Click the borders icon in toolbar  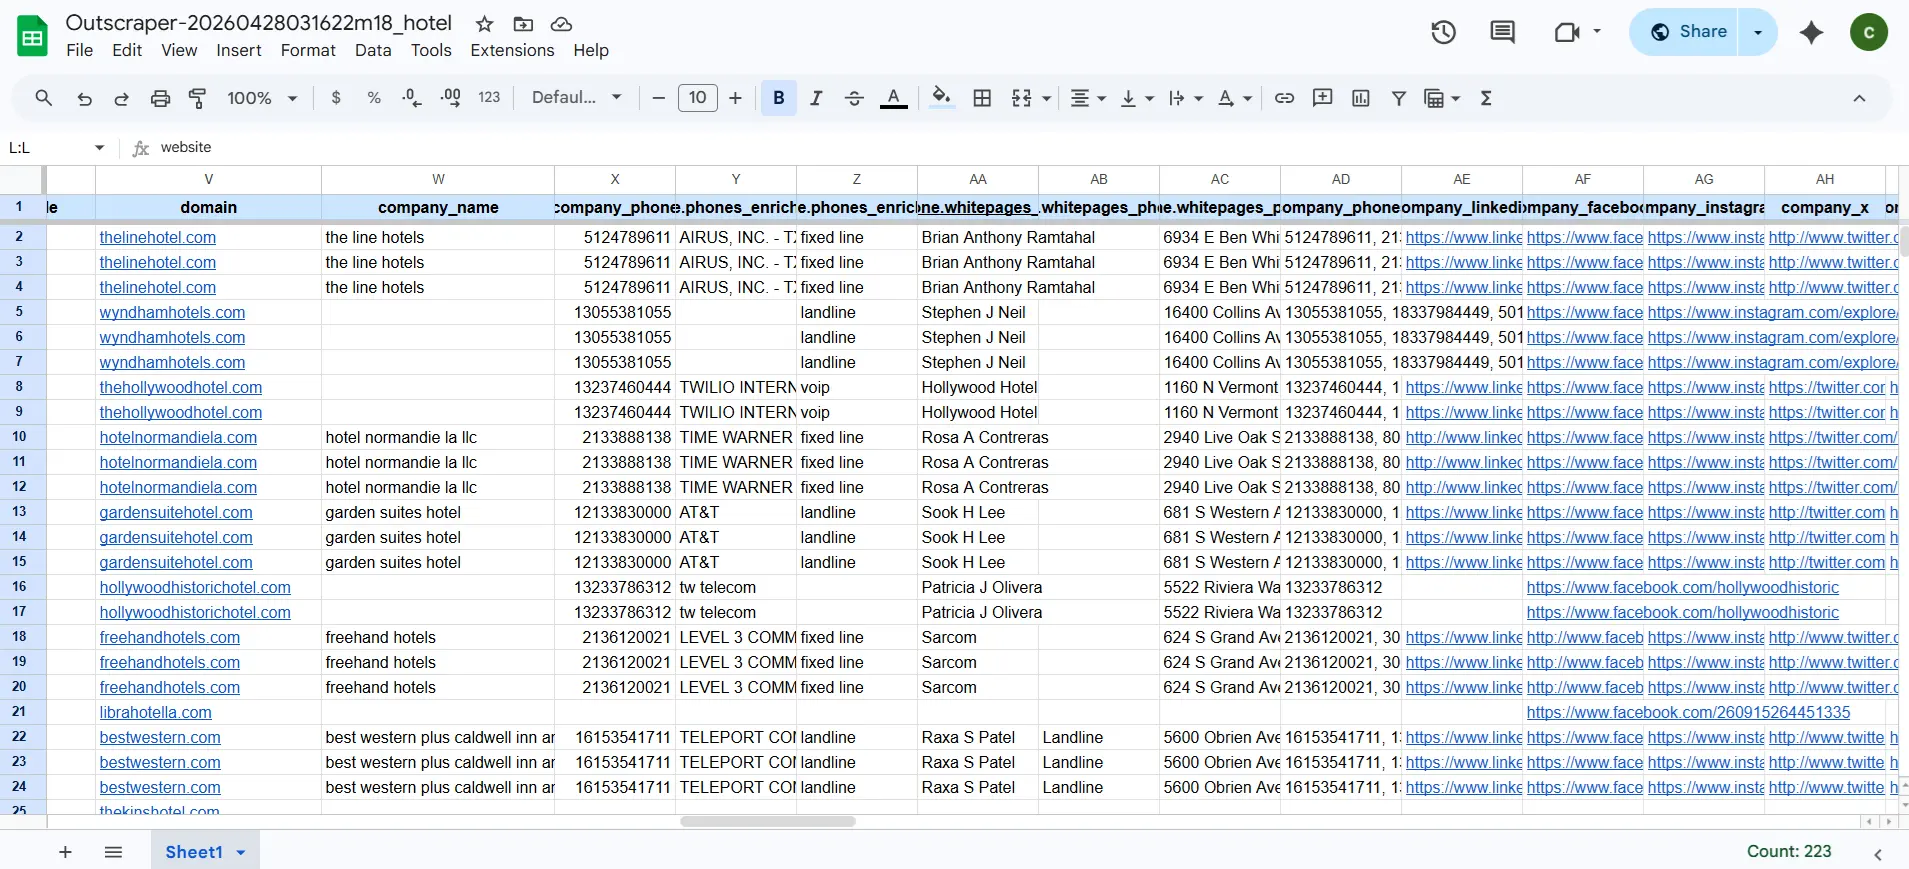982,98
